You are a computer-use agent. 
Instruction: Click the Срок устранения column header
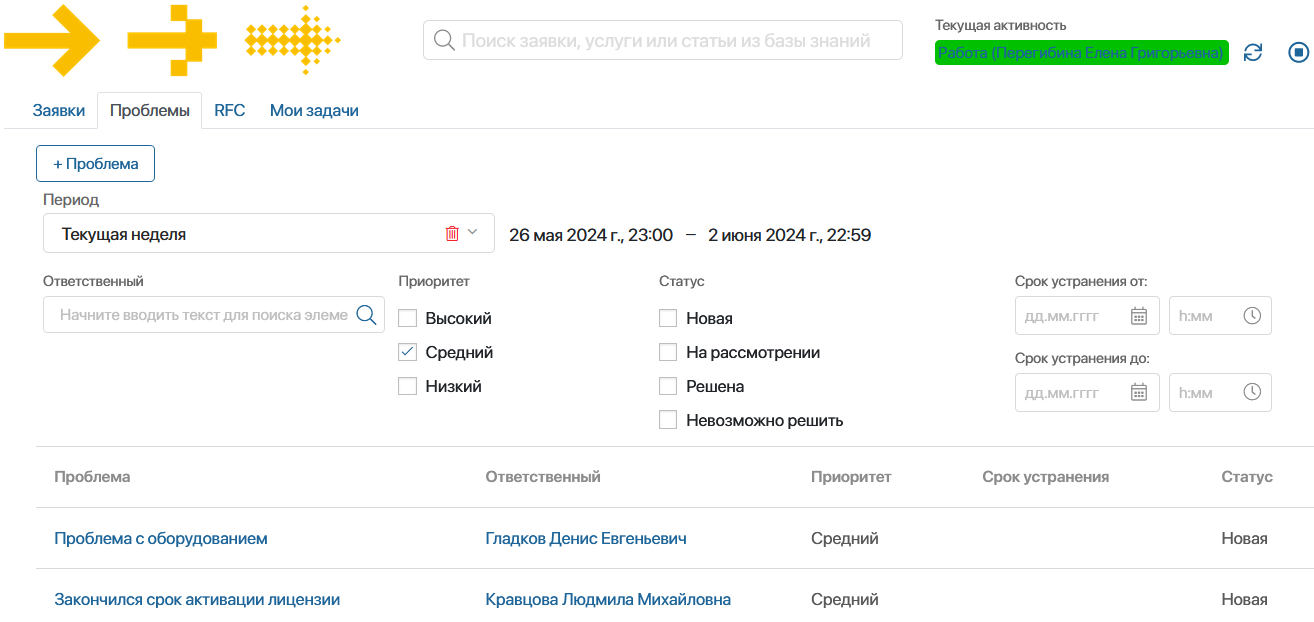tap(1046, 477)
